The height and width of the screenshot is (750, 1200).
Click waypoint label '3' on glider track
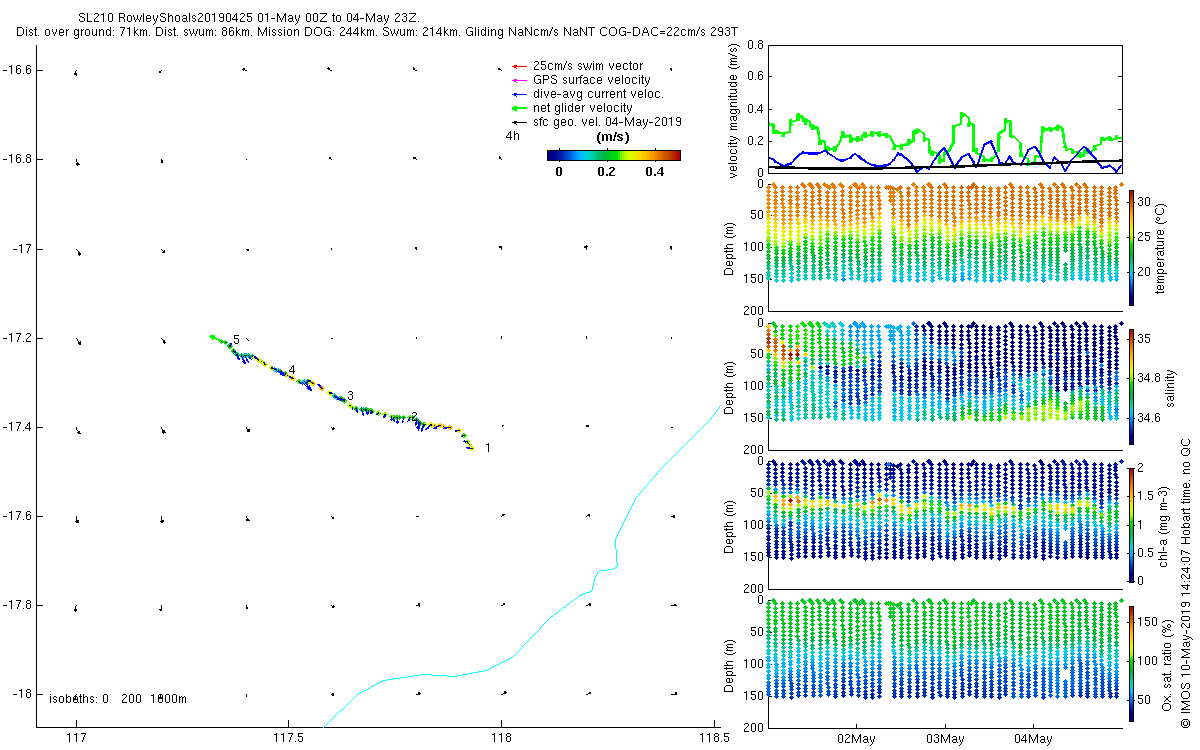click(351, 396)
